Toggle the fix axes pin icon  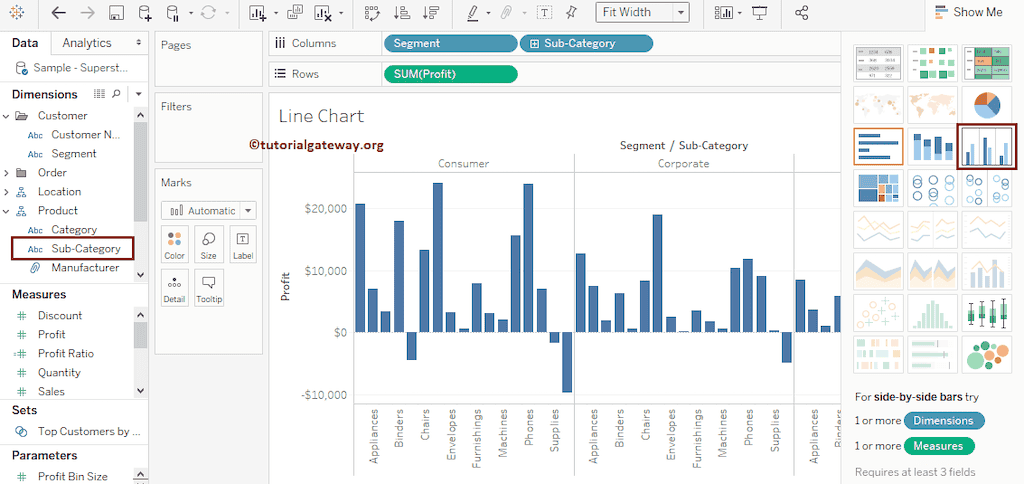(x=571, y=13)
